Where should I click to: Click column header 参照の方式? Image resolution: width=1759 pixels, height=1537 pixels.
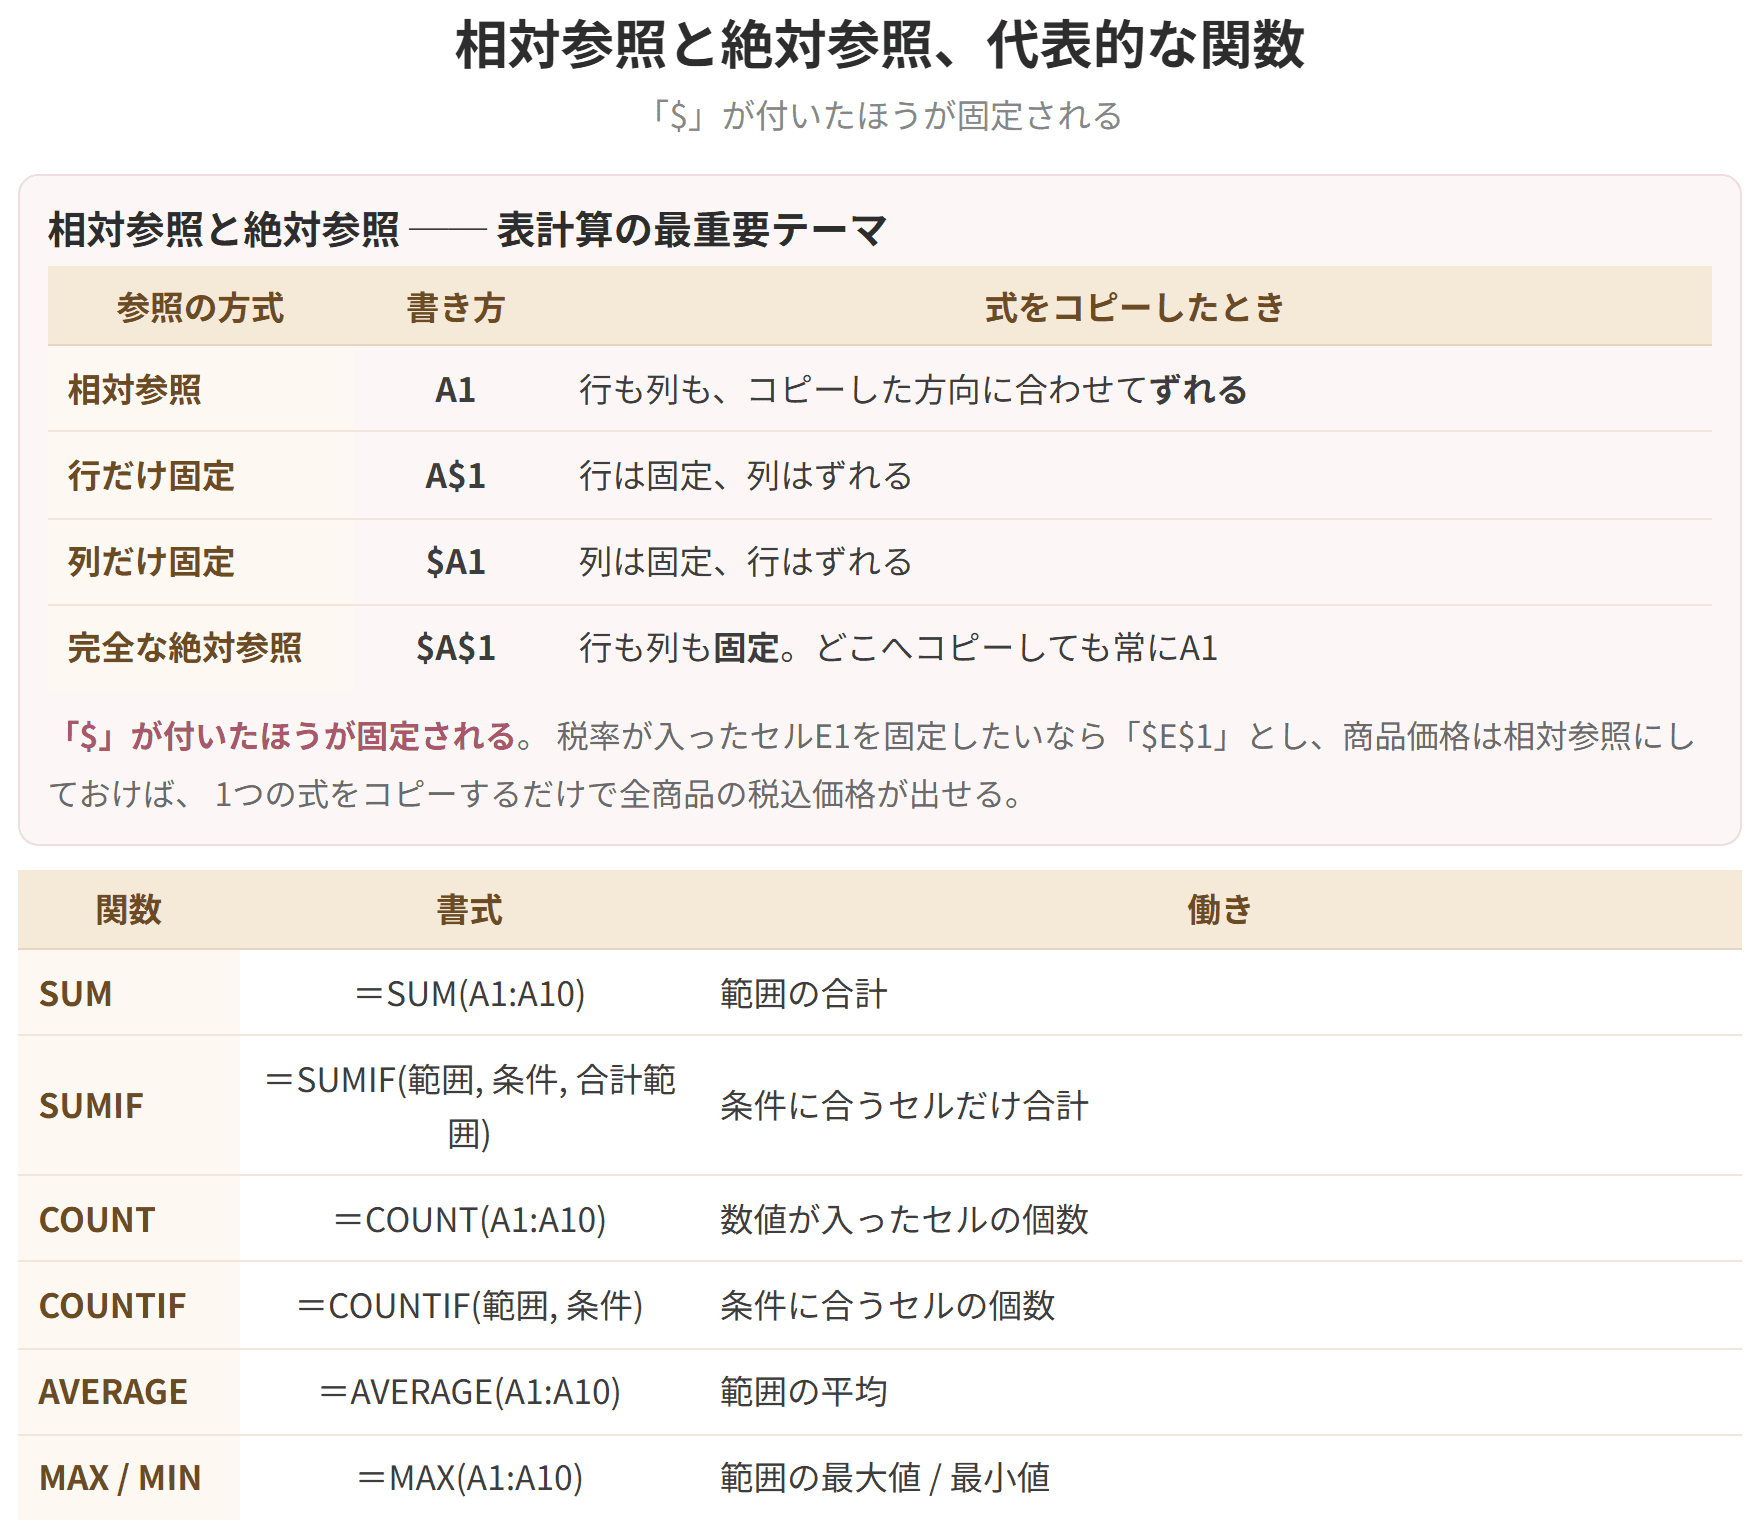pos(200,308)
